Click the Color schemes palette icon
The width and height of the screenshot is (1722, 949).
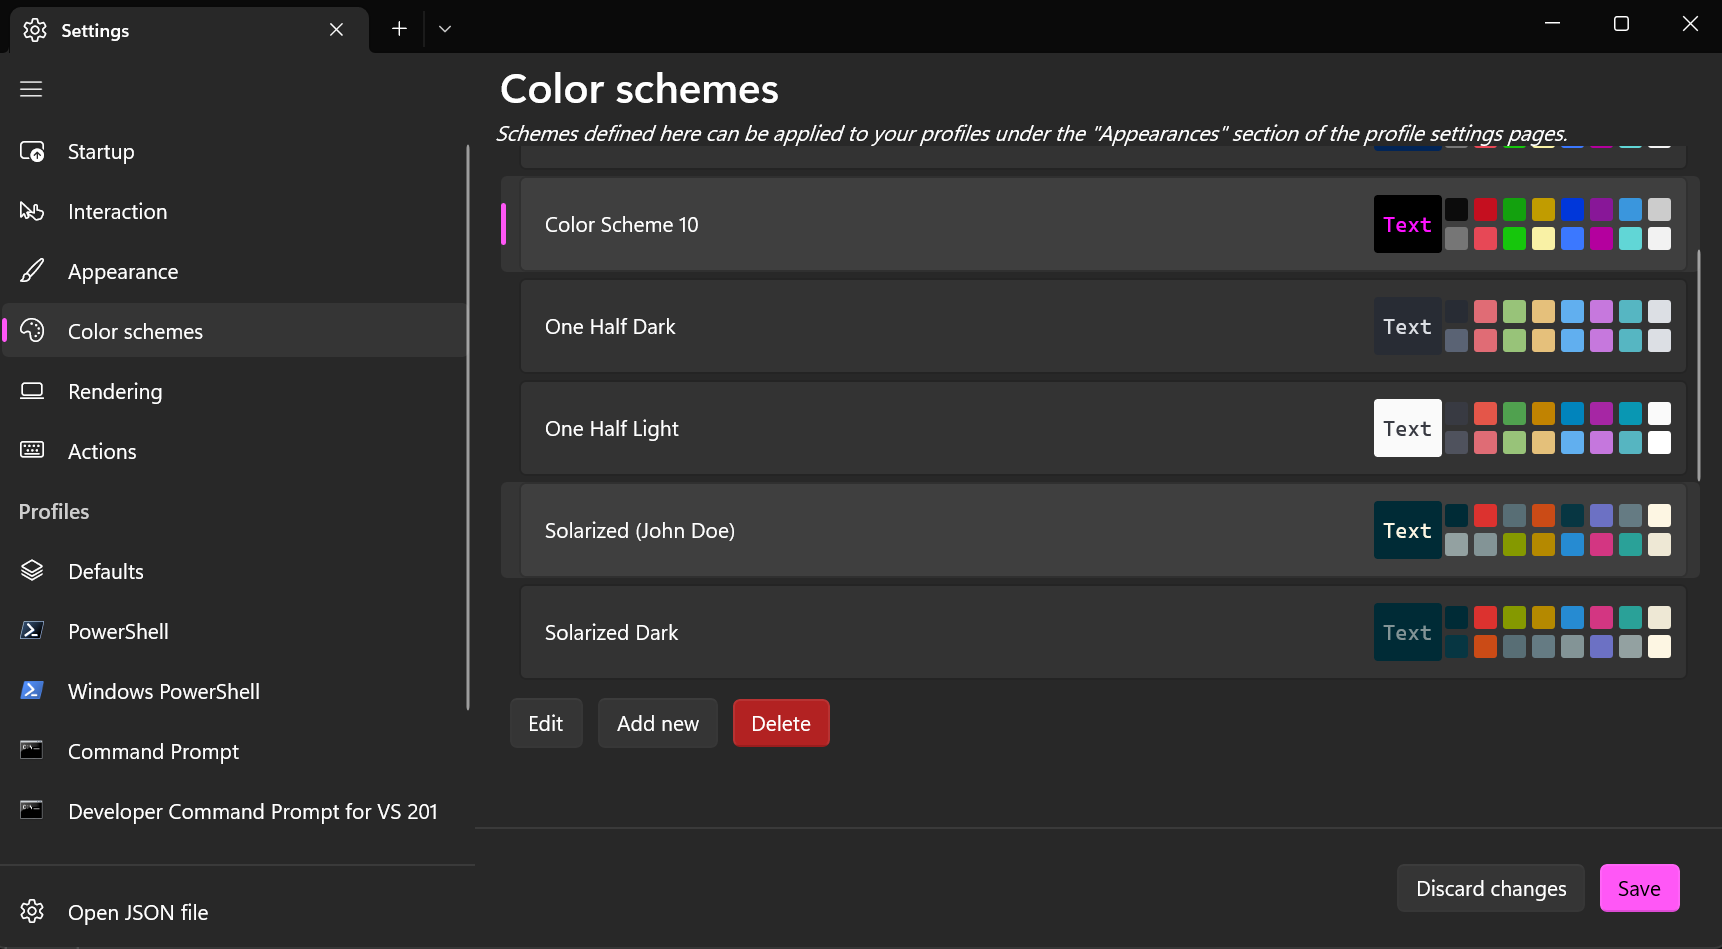(32, 331)
